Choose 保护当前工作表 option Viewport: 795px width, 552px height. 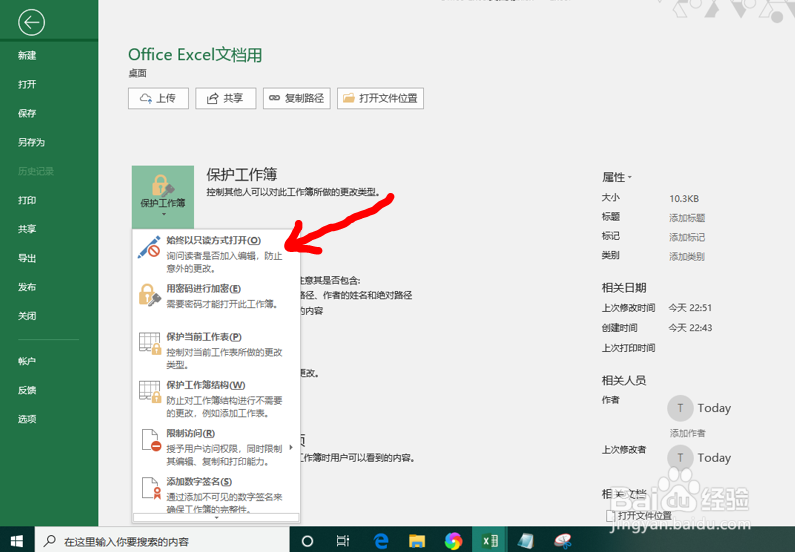click(216, 350)
